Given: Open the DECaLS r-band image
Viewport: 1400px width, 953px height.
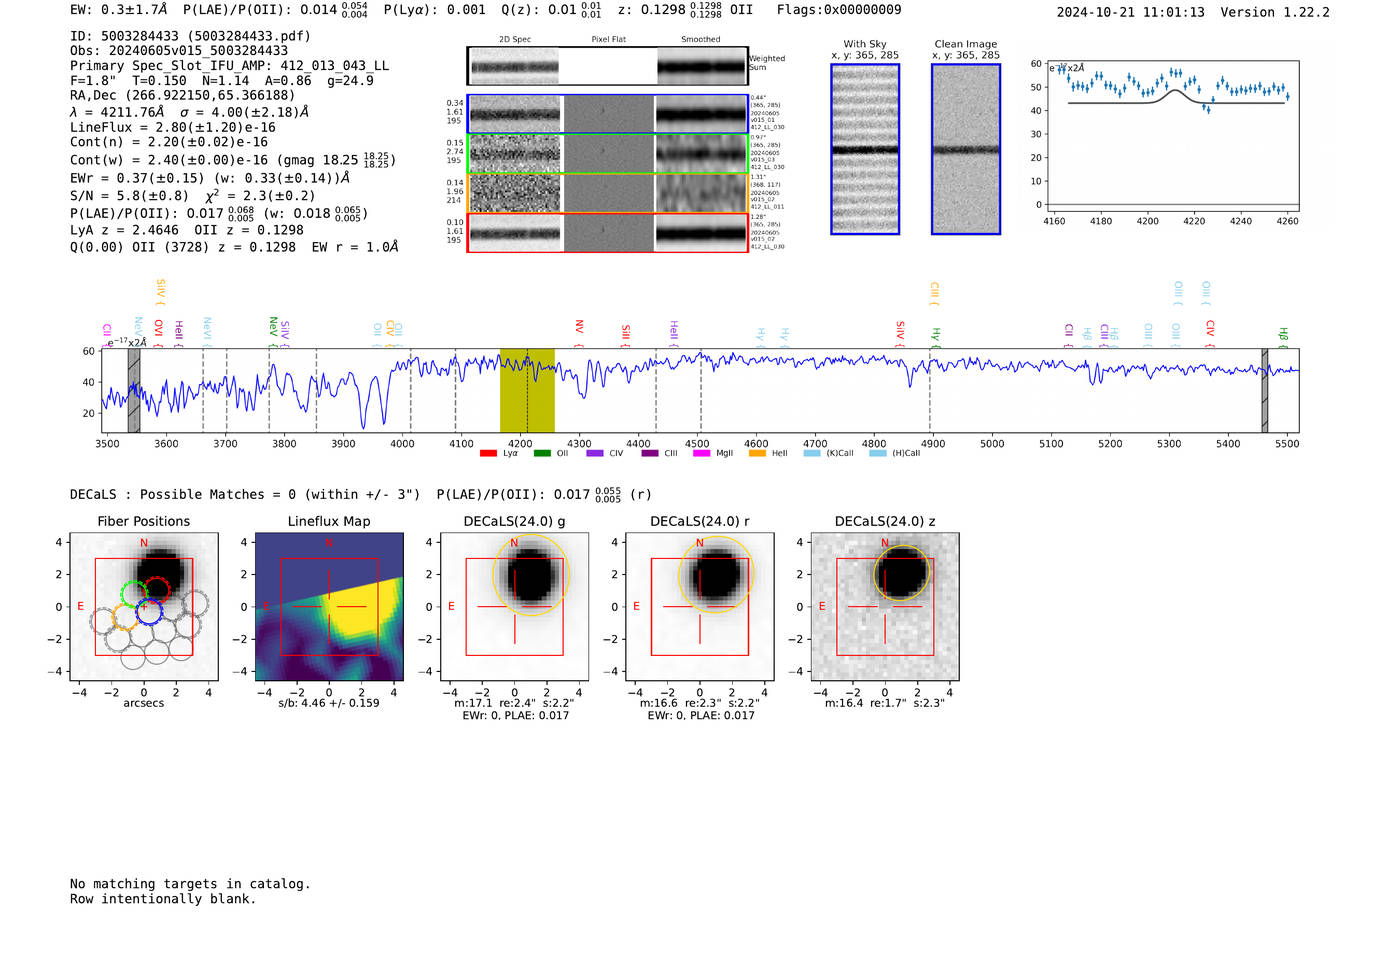Looking at the screenshot, I should [x=700, y=607].
